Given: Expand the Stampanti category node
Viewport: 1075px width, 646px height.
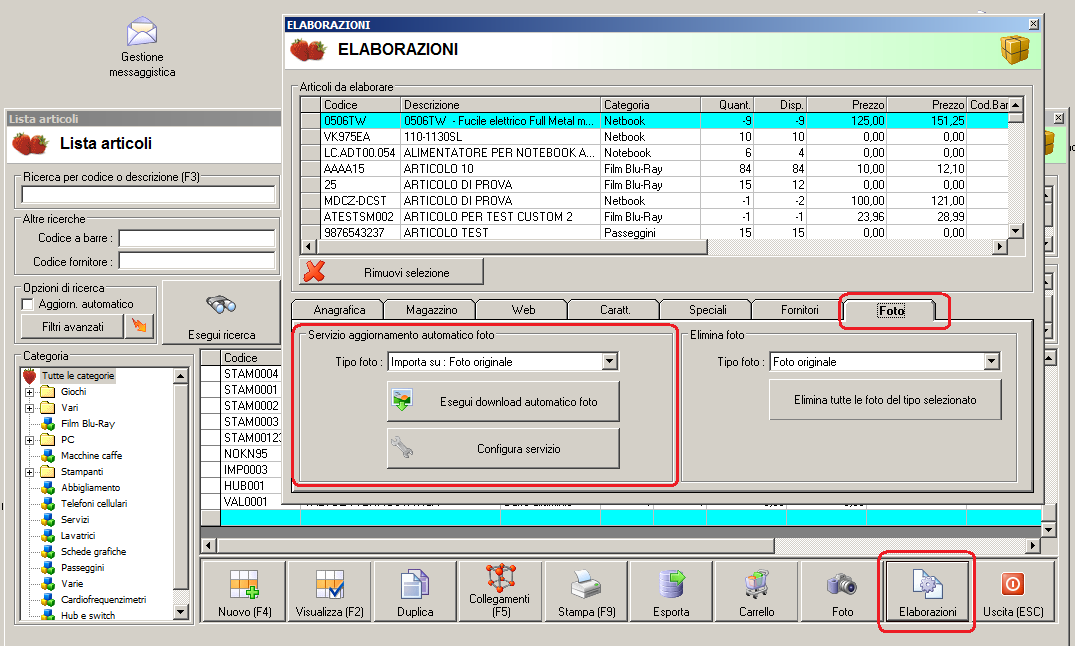Looking at the screenshot, I should (30, 472).
